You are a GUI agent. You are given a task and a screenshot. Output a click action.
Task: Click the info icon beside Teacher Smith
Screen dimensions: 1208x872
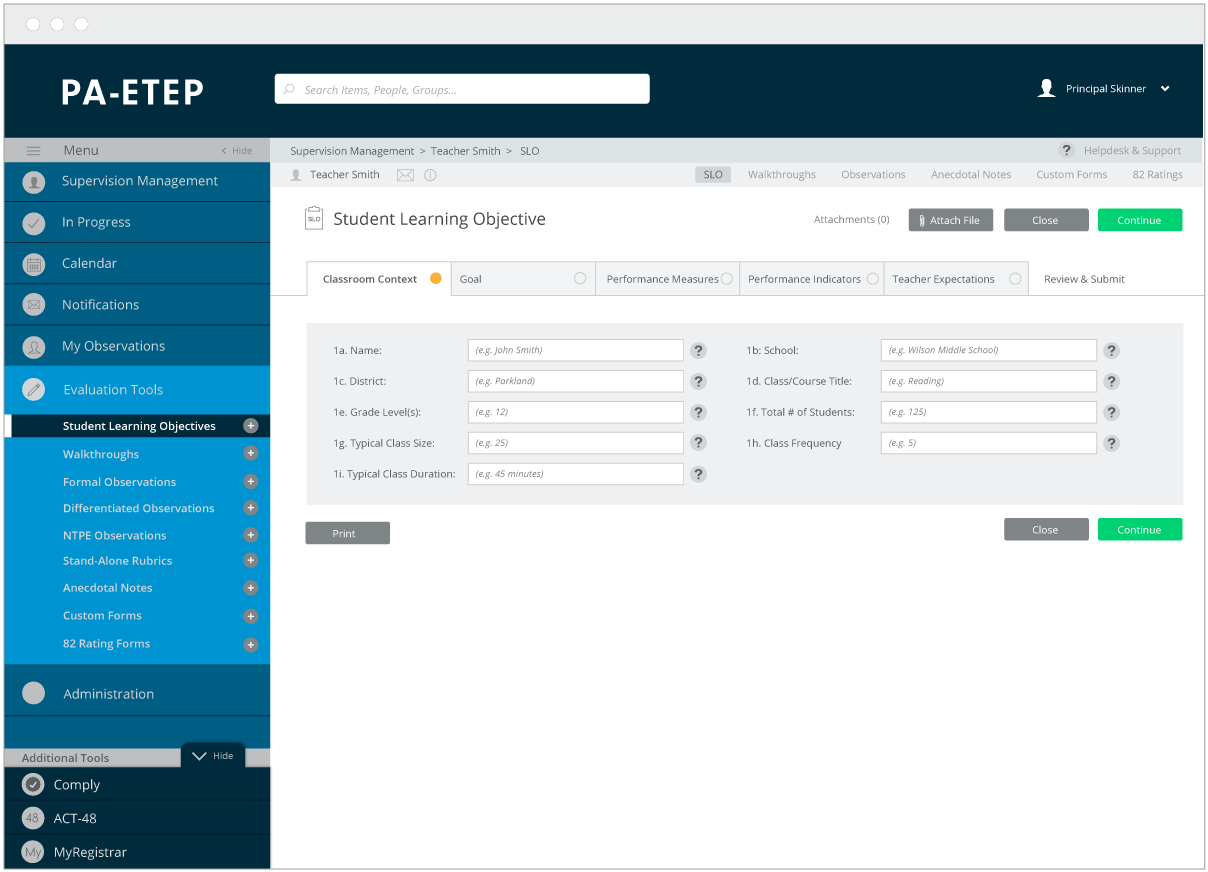pos(430,175)
